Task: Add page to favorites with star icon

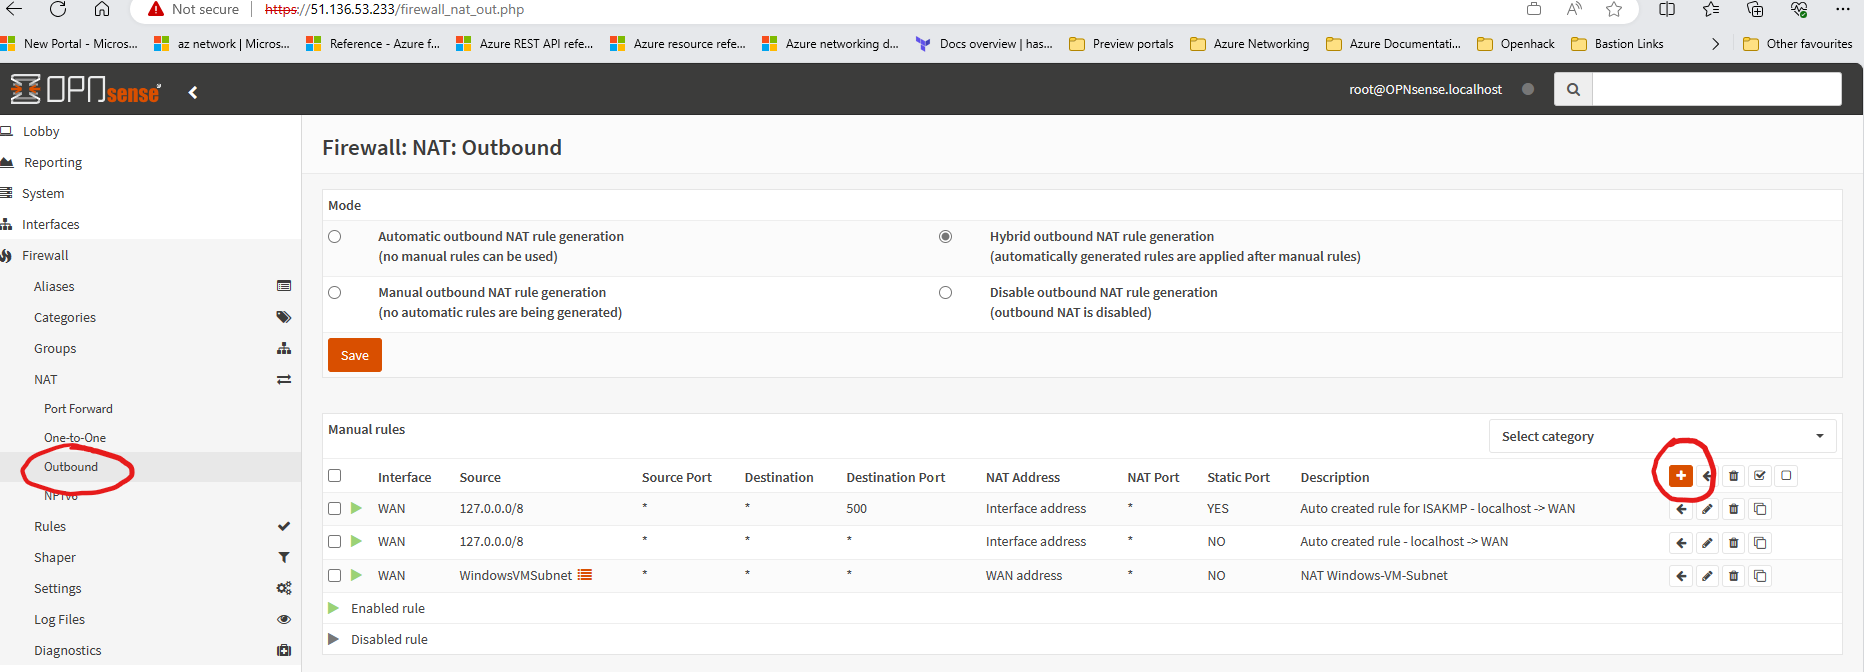Action: (1614, 9)
